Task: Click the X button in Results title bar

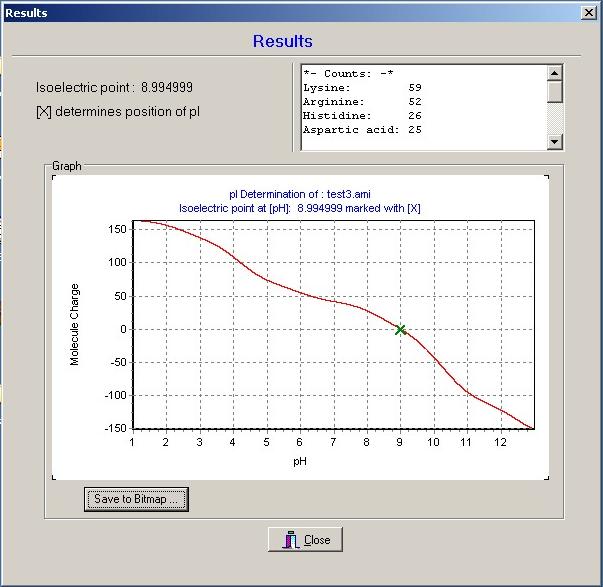Action: pyautogui.click(x=589, y=13)
